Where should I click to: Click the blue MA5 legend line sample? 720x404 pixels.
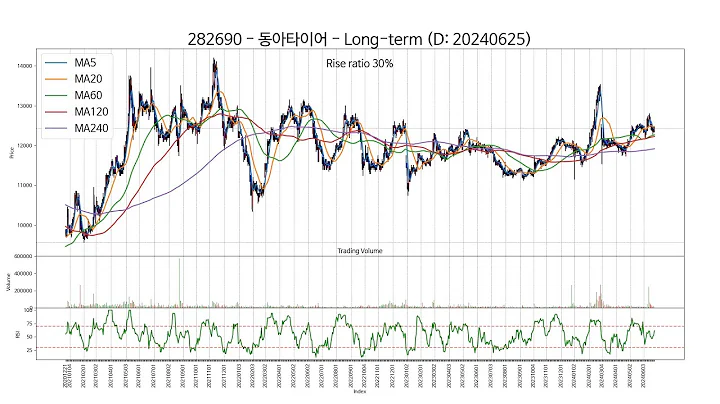[56, 63]
